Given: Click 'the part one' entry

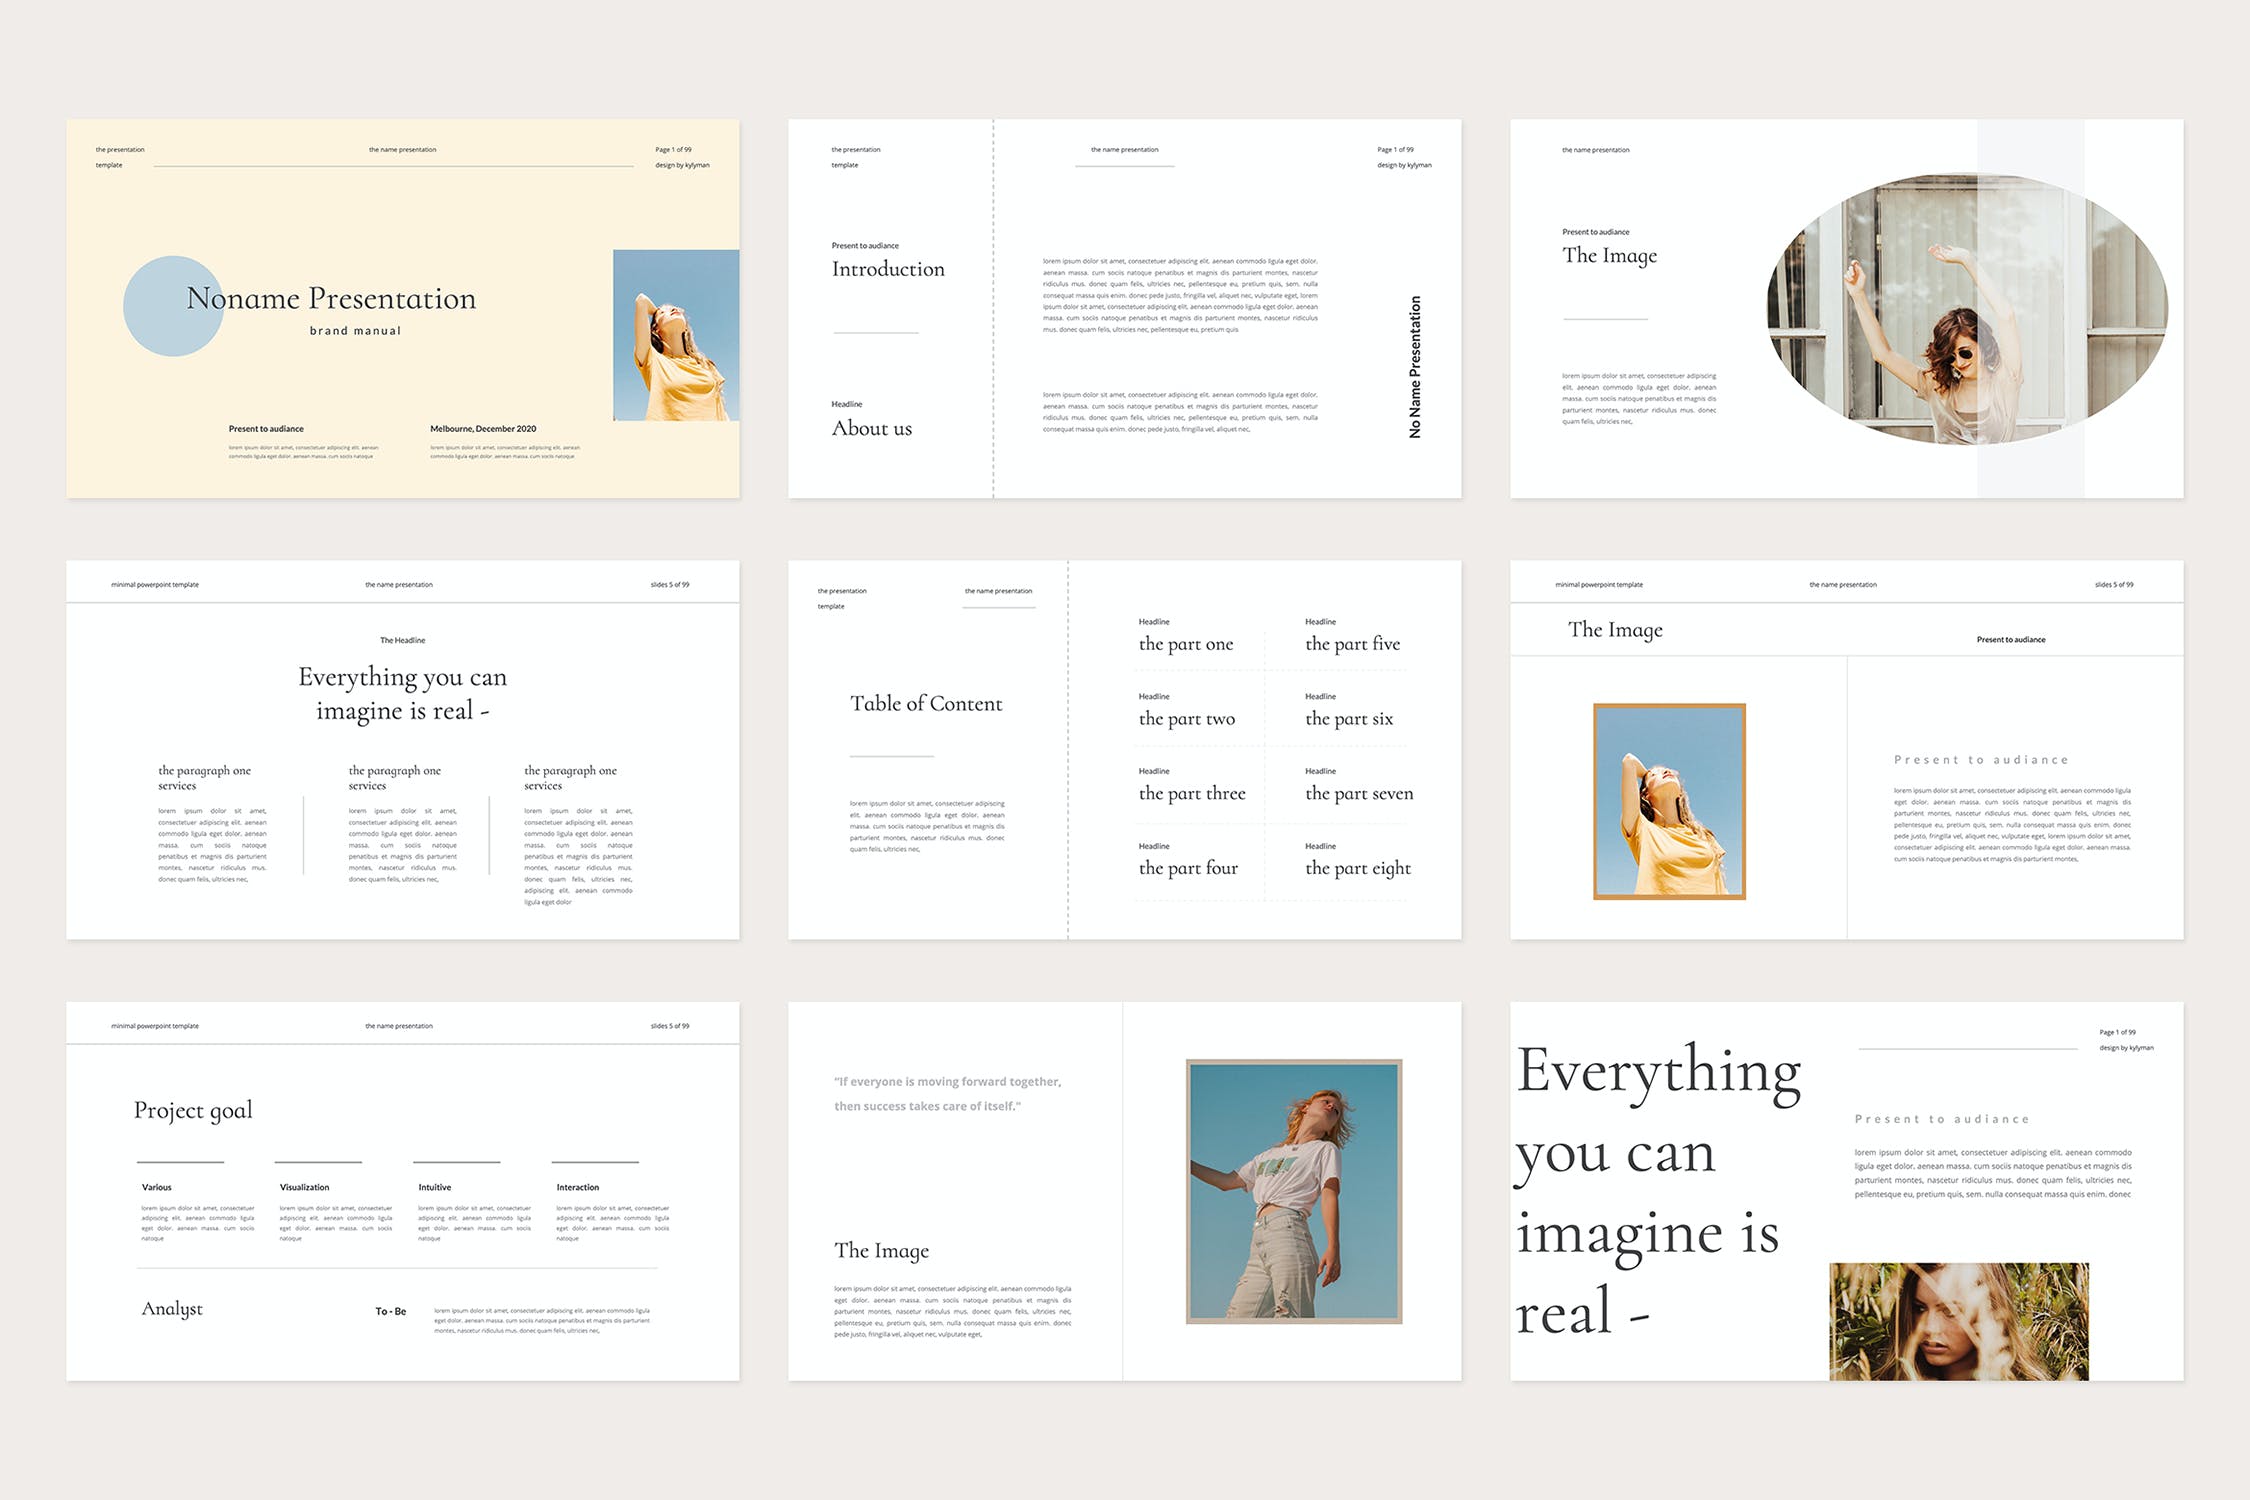Looking at the screenshot, I should (1185, 644).
